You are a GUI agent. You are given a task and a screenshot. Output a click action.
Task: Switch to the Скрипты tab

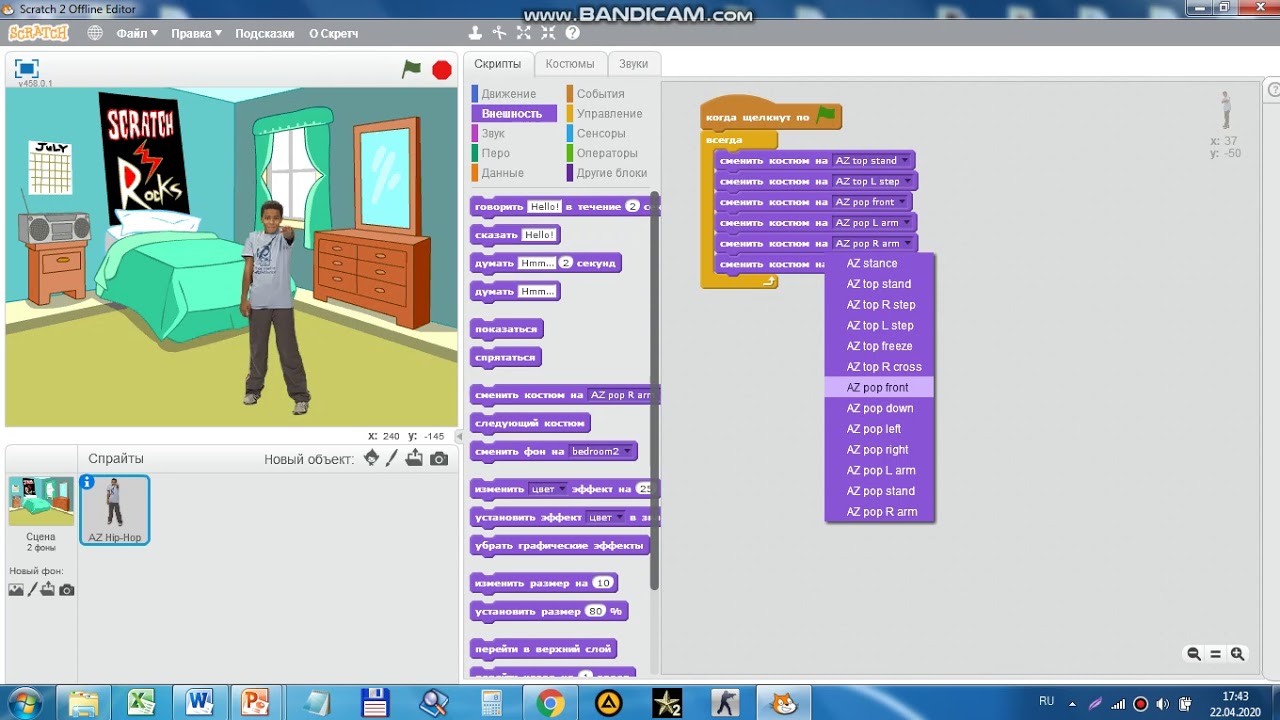[x=497, y=64]
